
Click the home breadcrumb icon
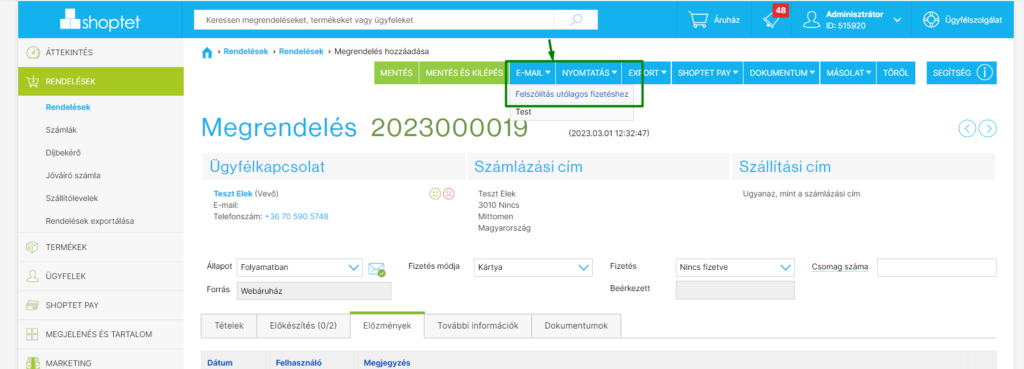(x=207, y=52)
